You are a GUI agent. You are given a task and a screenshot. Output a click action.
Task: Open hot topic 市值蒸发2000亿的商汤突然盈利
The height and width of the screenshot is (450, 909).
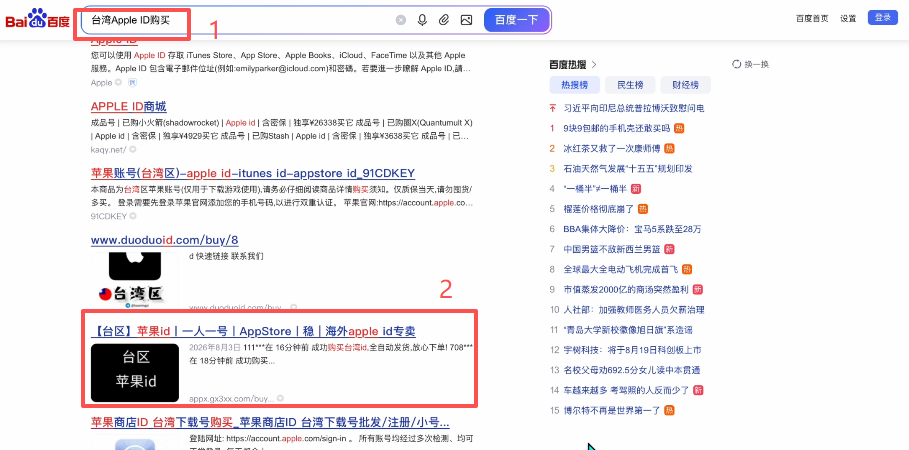tap(626, 289)
